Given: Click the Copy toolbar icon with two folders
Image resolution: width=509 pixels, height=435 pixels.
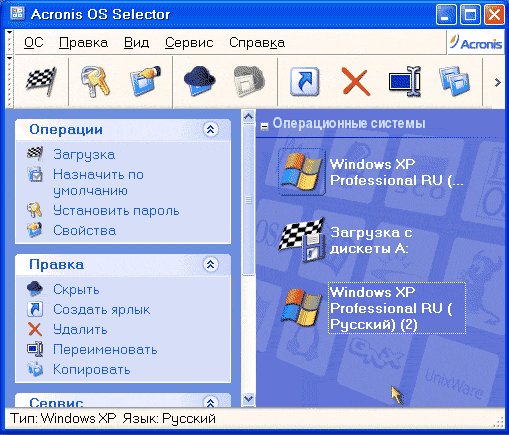Looking at the screenshot, I should (455, 82).
